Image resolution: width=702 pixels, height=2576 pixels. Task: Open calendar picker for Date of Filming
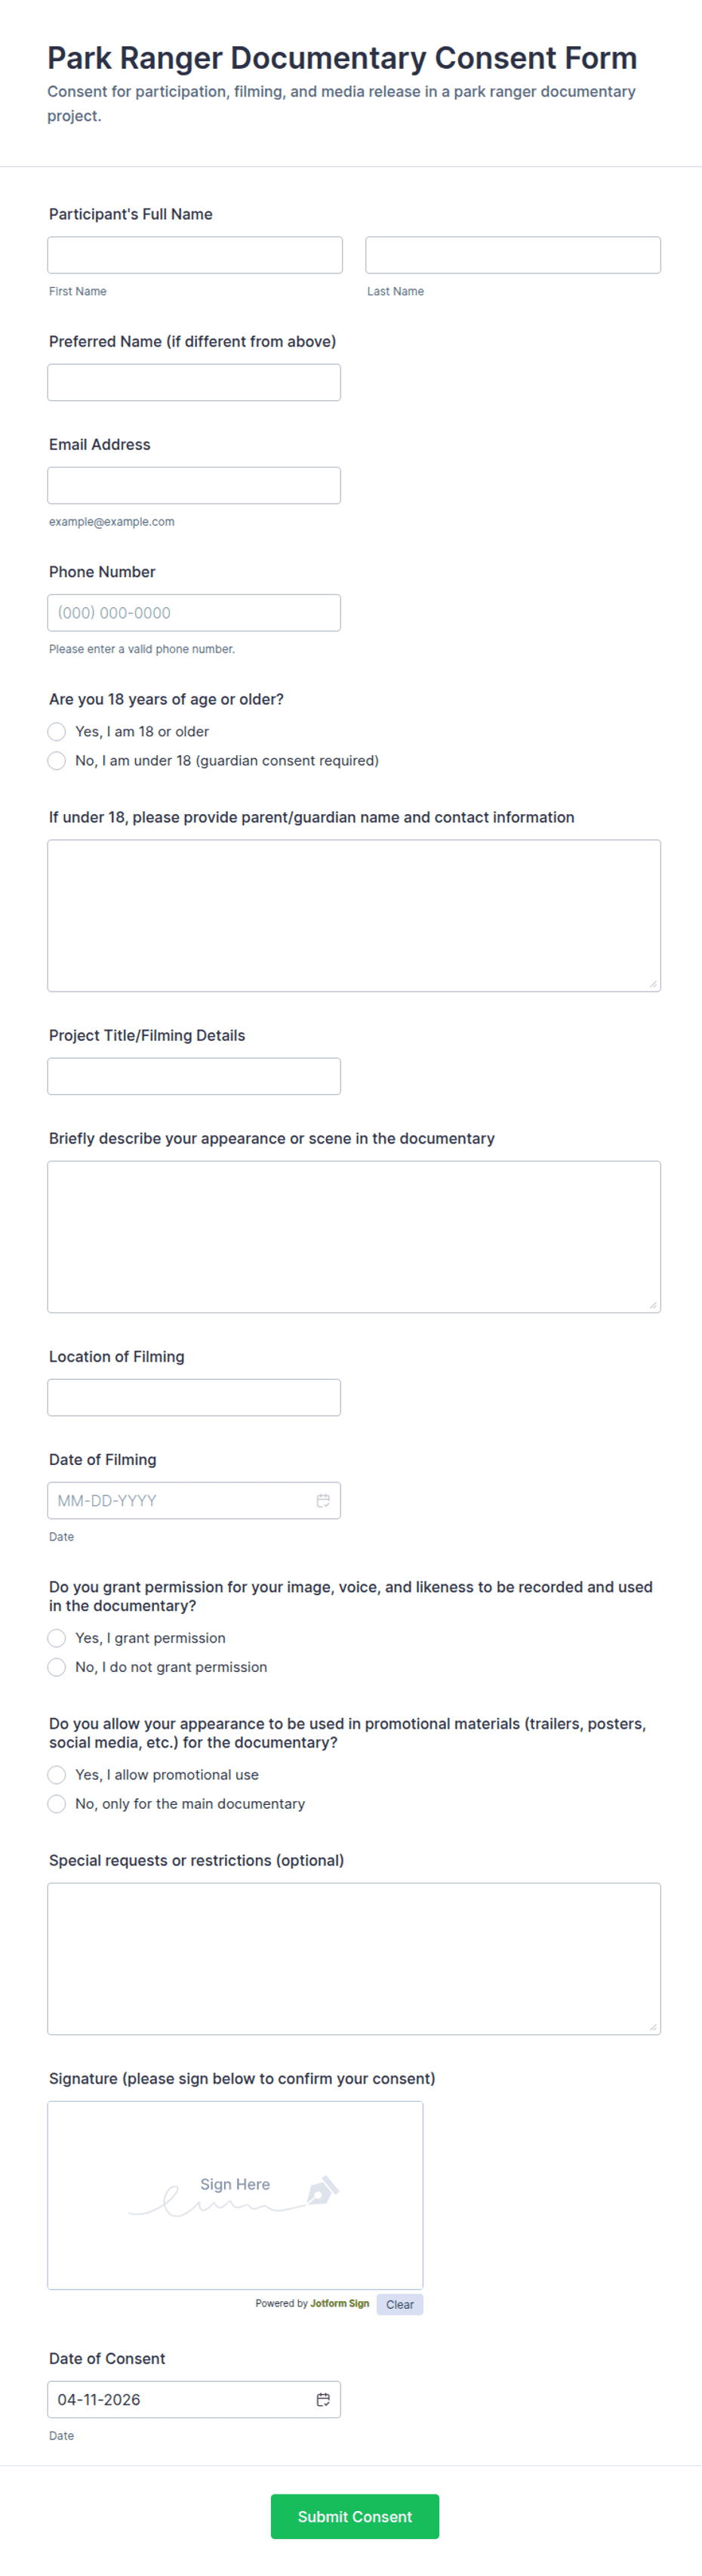[323, 1500]
